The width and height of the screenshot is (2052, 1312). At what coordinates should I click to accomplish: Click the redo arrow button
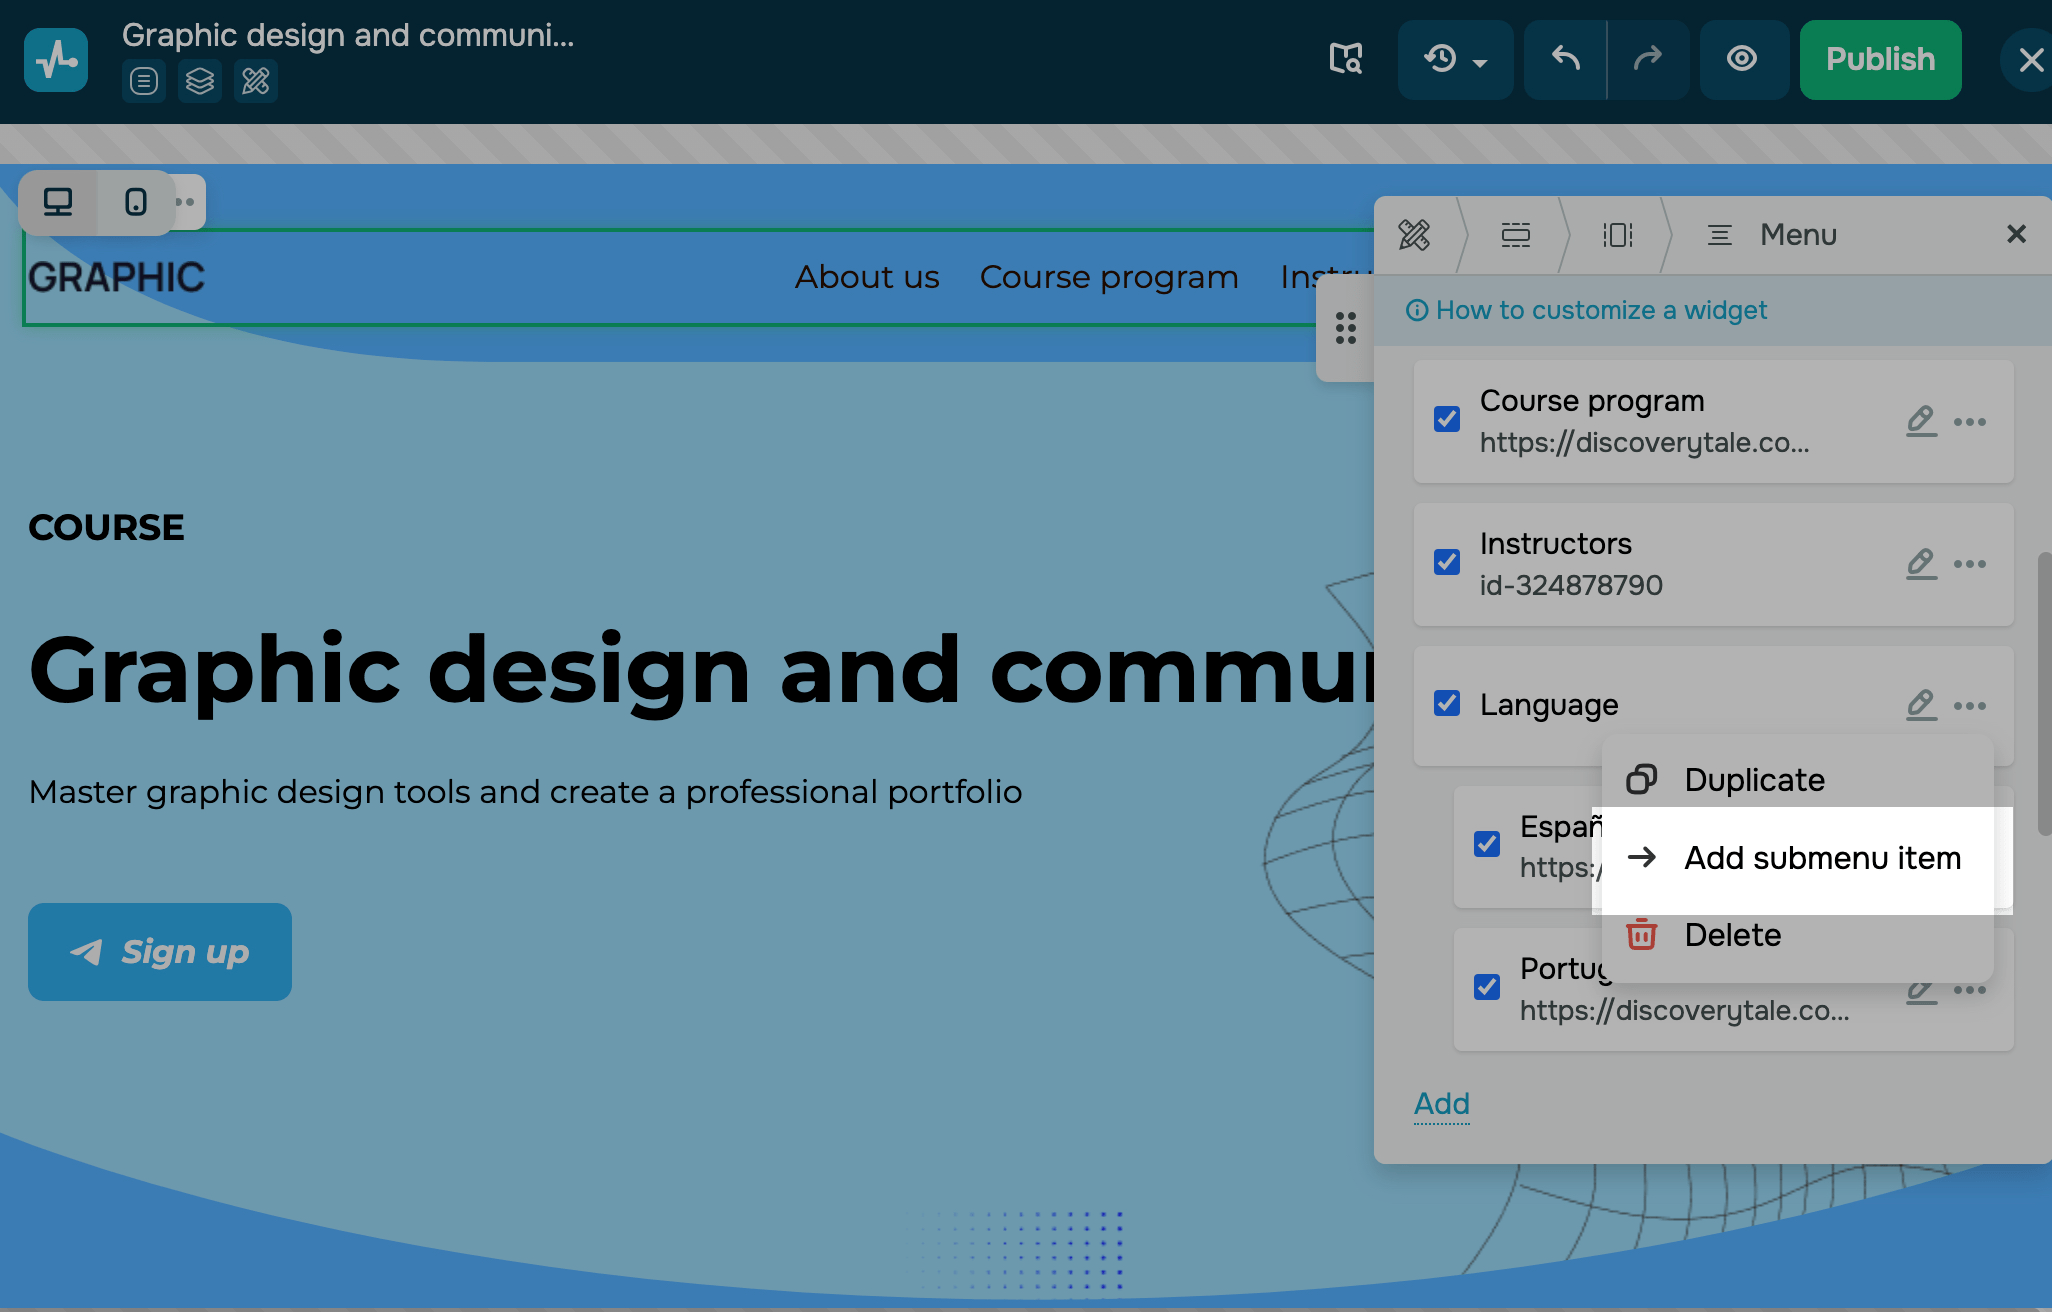pyautogui.click(x=1647, y=59)
